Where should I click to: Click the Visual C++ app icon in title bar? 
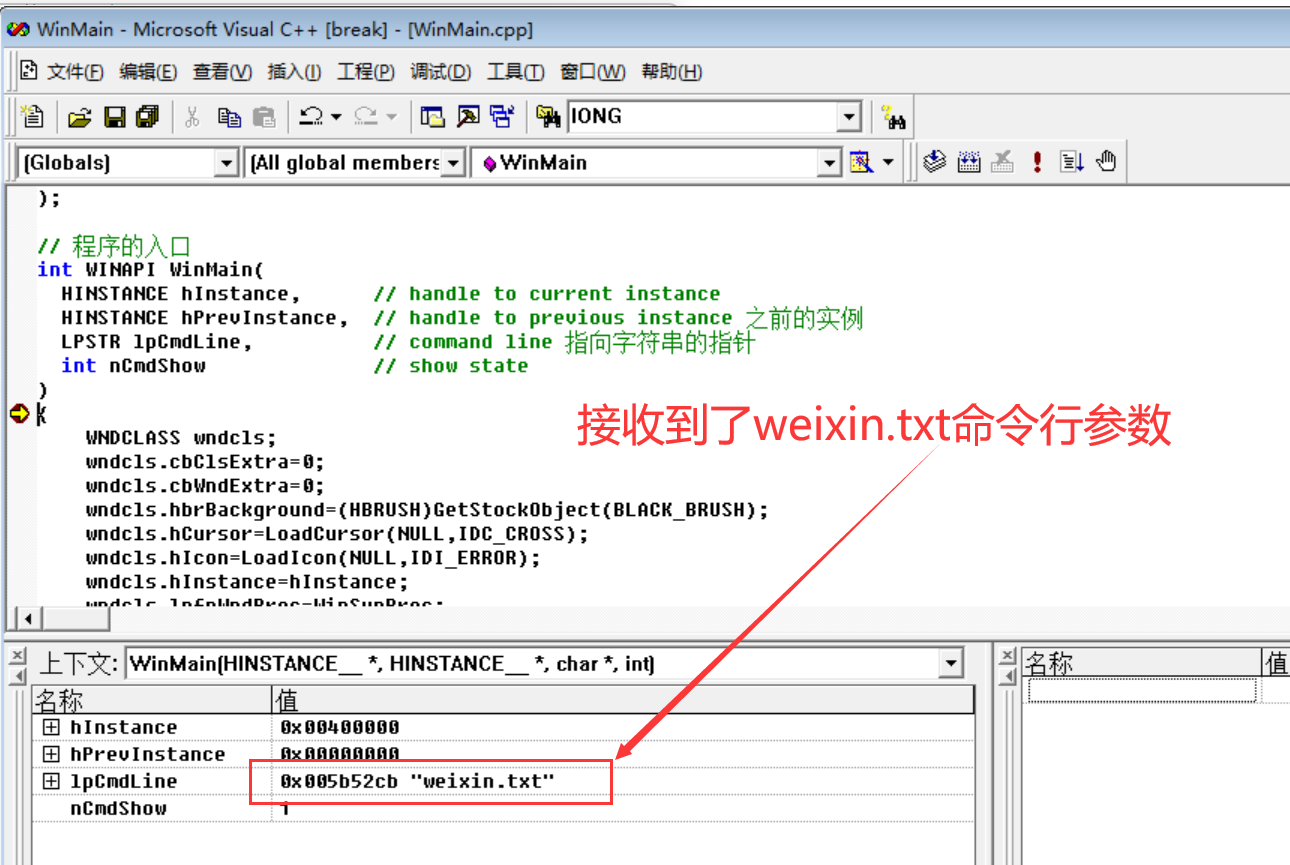tap(19, 29)
